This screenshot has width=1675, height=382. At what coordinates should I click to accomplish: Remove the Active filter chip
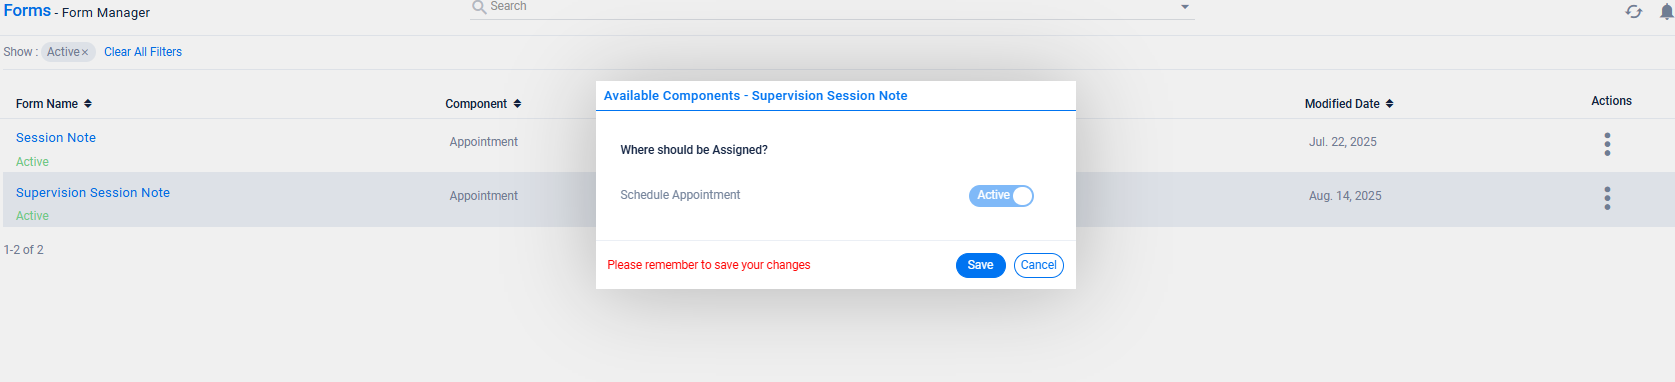click(x=85, y=52)
